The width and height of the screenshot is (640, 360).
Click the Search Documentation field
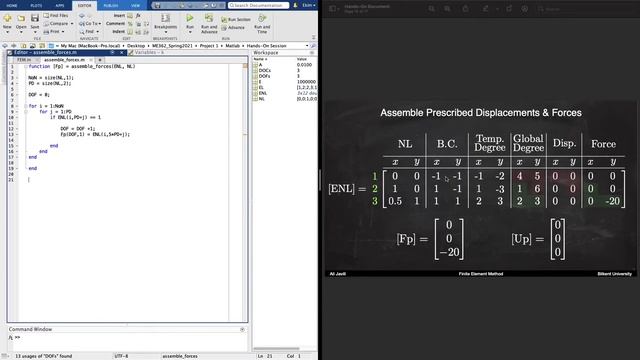258,5
